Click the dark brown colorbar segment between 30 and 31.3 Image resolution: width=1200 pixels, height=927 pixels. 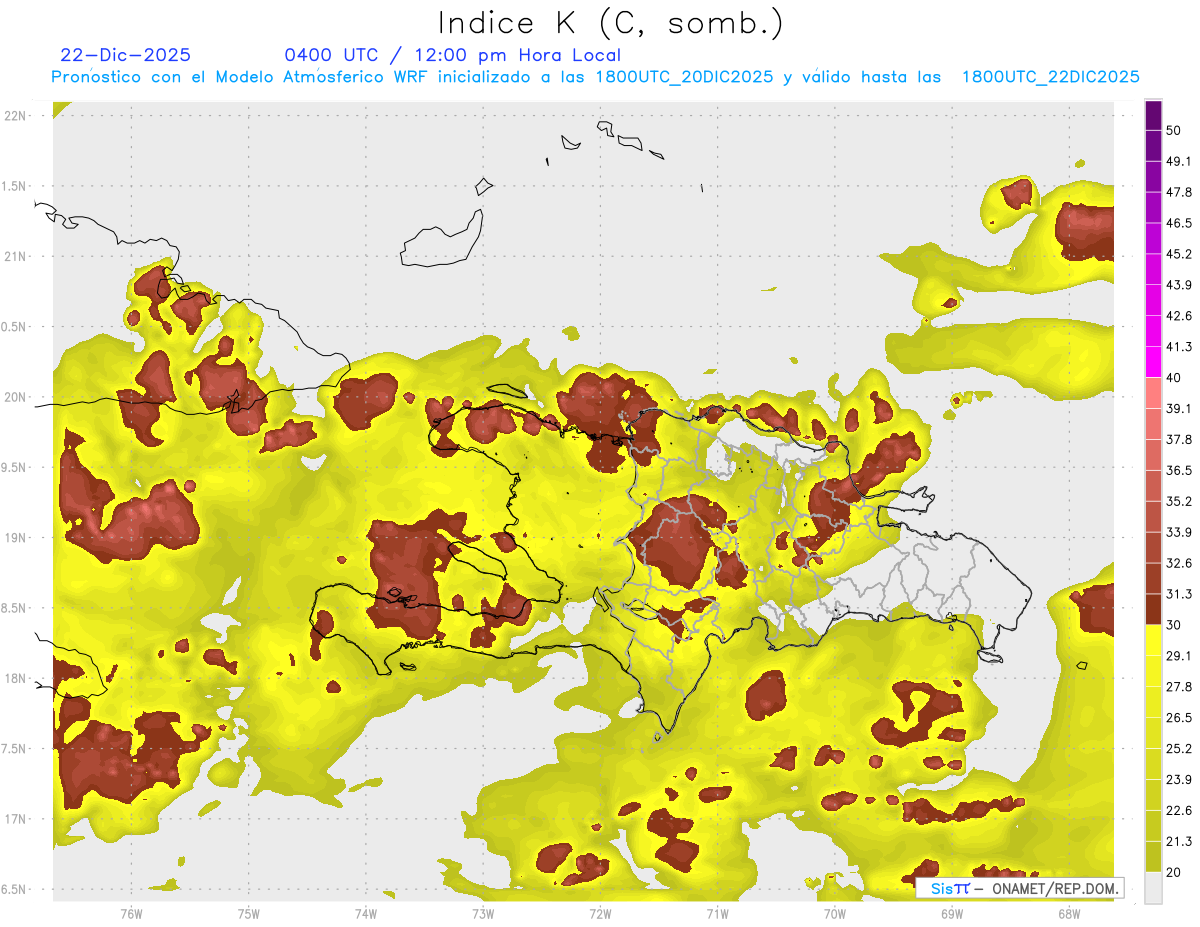[1153, 610]
